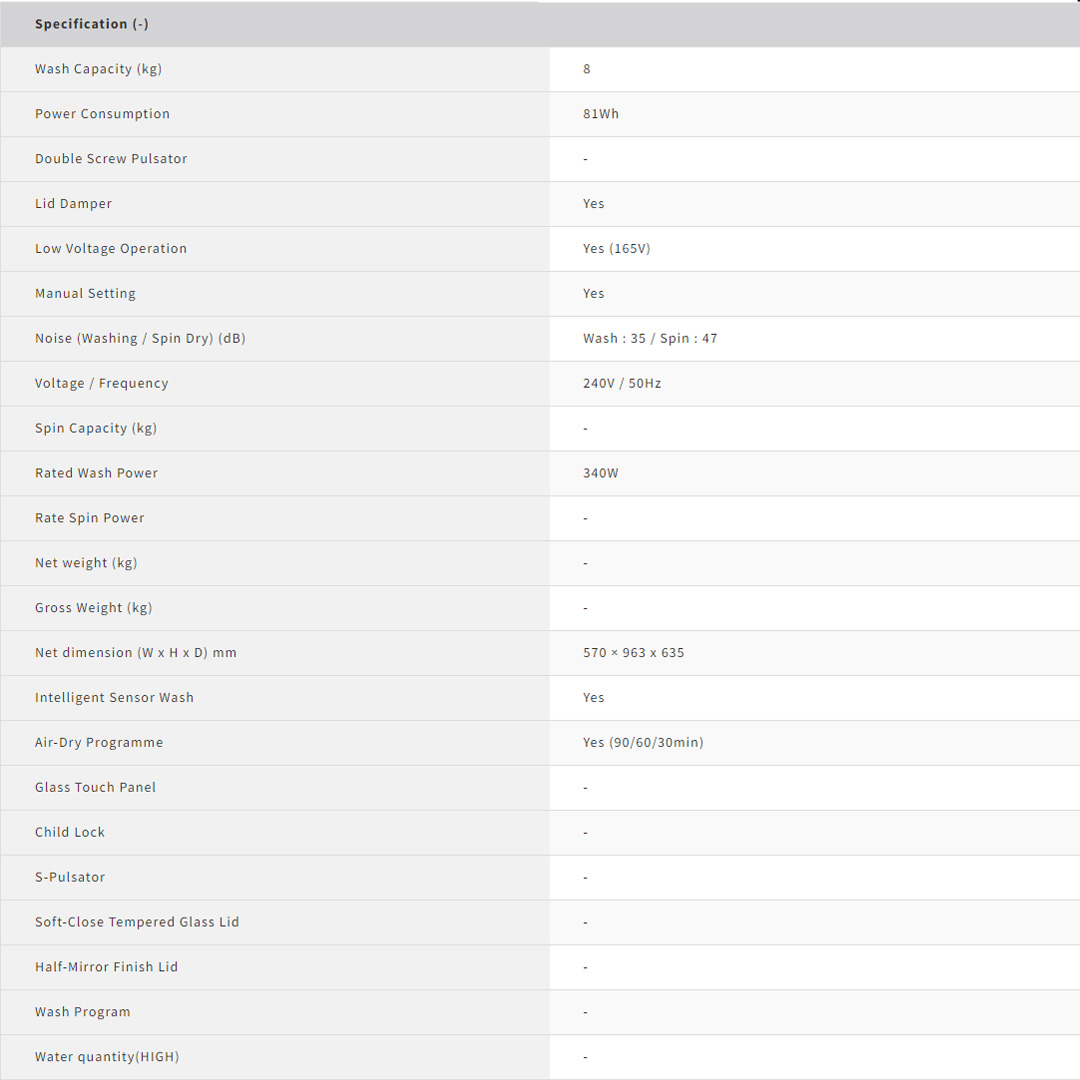
Task: Select the Wash : 35 / Spin : 47 noise value
Action: (x=650, y=339)
